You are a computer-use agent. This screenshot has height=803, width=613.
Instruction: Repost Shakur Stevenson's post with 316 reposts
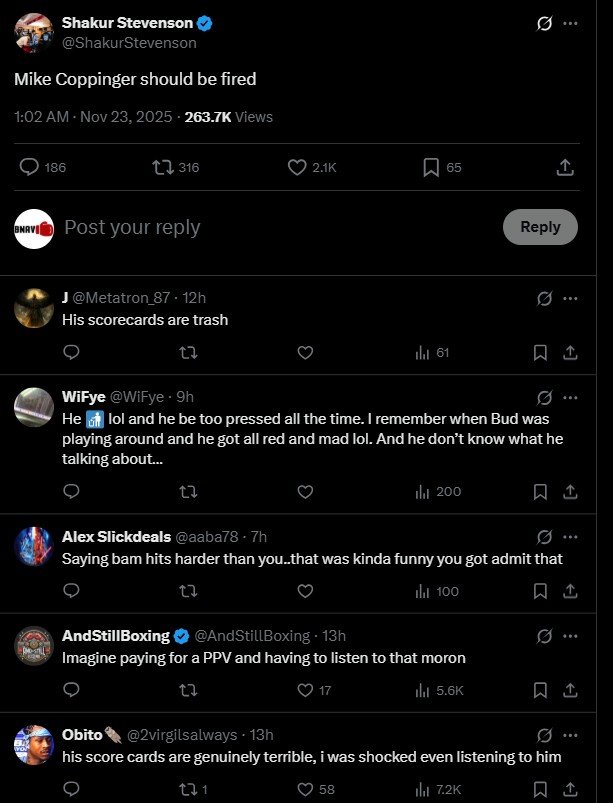pyautogui.click(x=162, y=167)
